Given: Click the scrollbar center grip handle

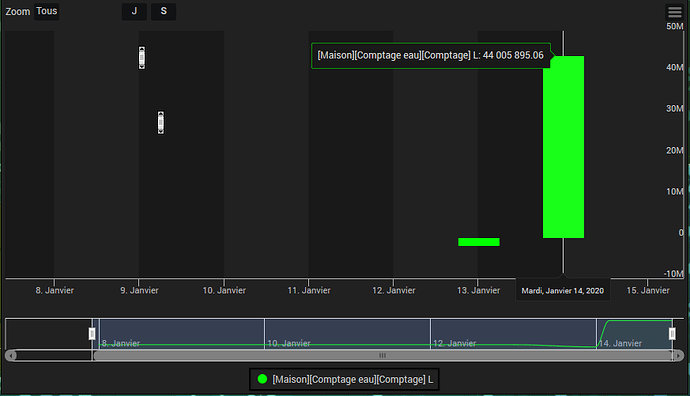Looking at the screenshot, I should tap(382, 355).
